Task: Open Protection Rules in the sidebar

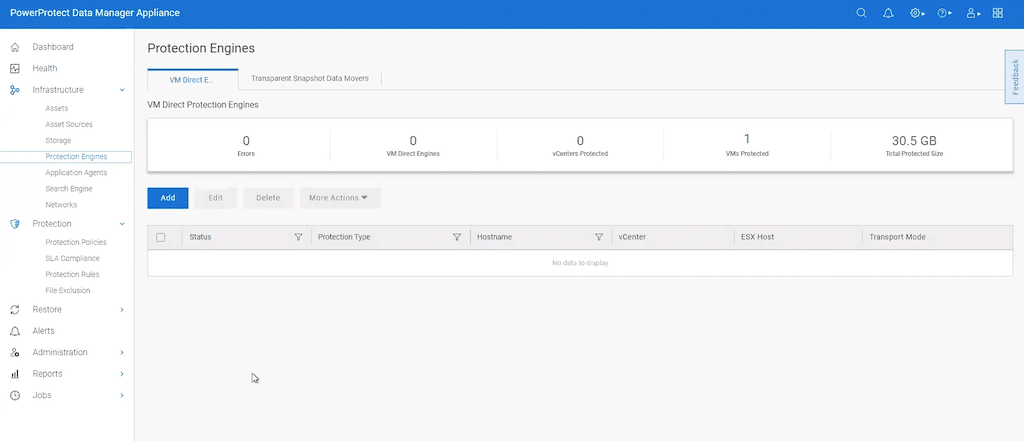Action: tap(72, 274)
